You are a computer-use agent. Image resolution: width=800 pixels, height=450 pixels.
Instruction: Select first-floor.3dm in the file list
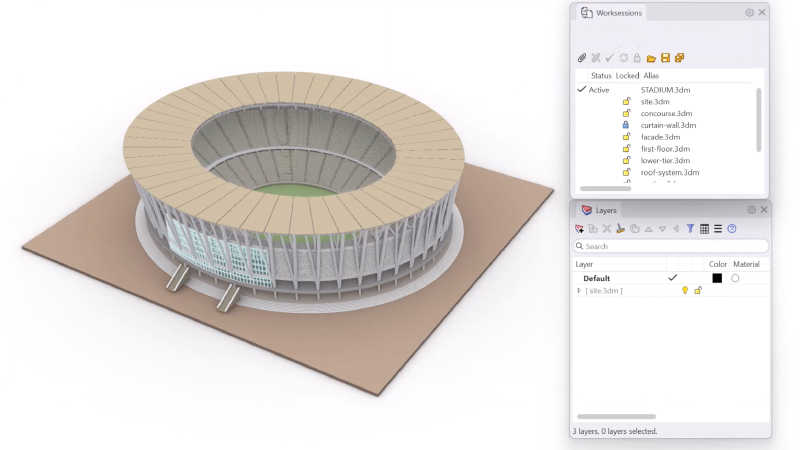coord(665,148)
